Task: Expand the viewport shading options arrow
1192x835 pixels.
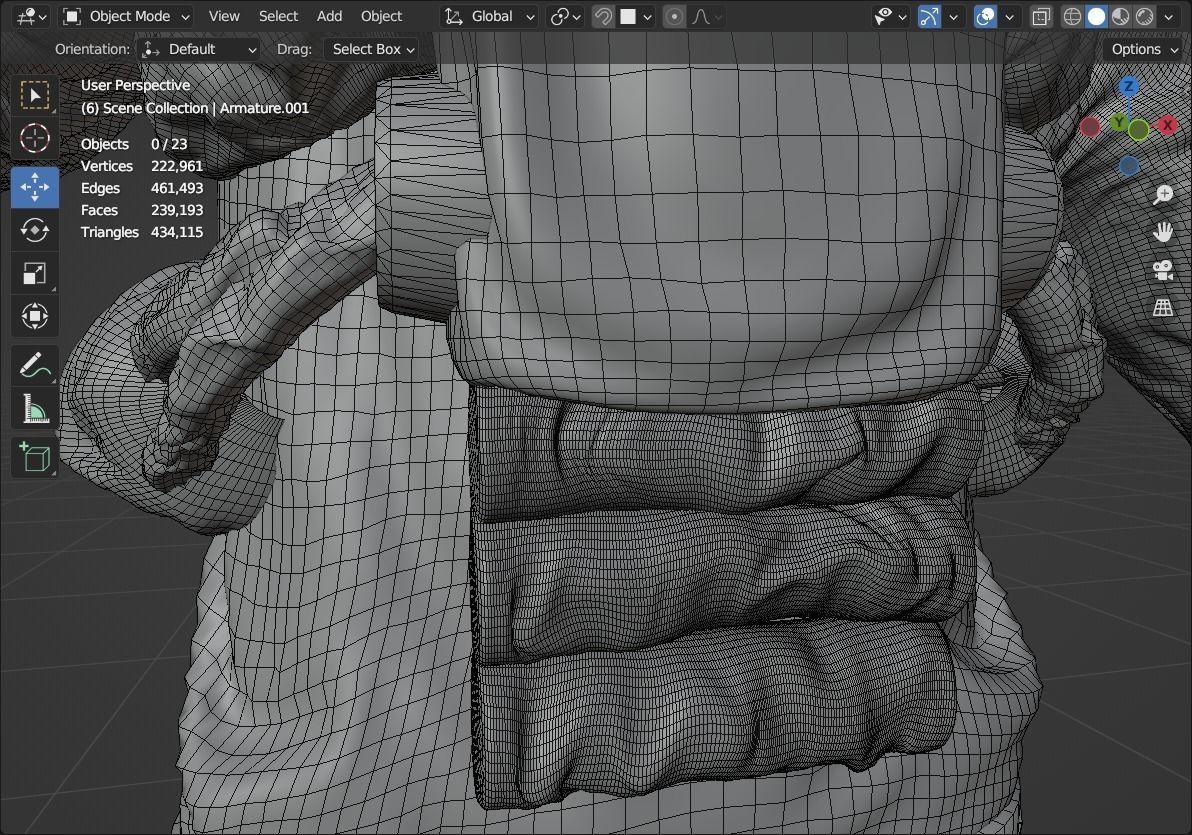Action: tap(1168, 16)
